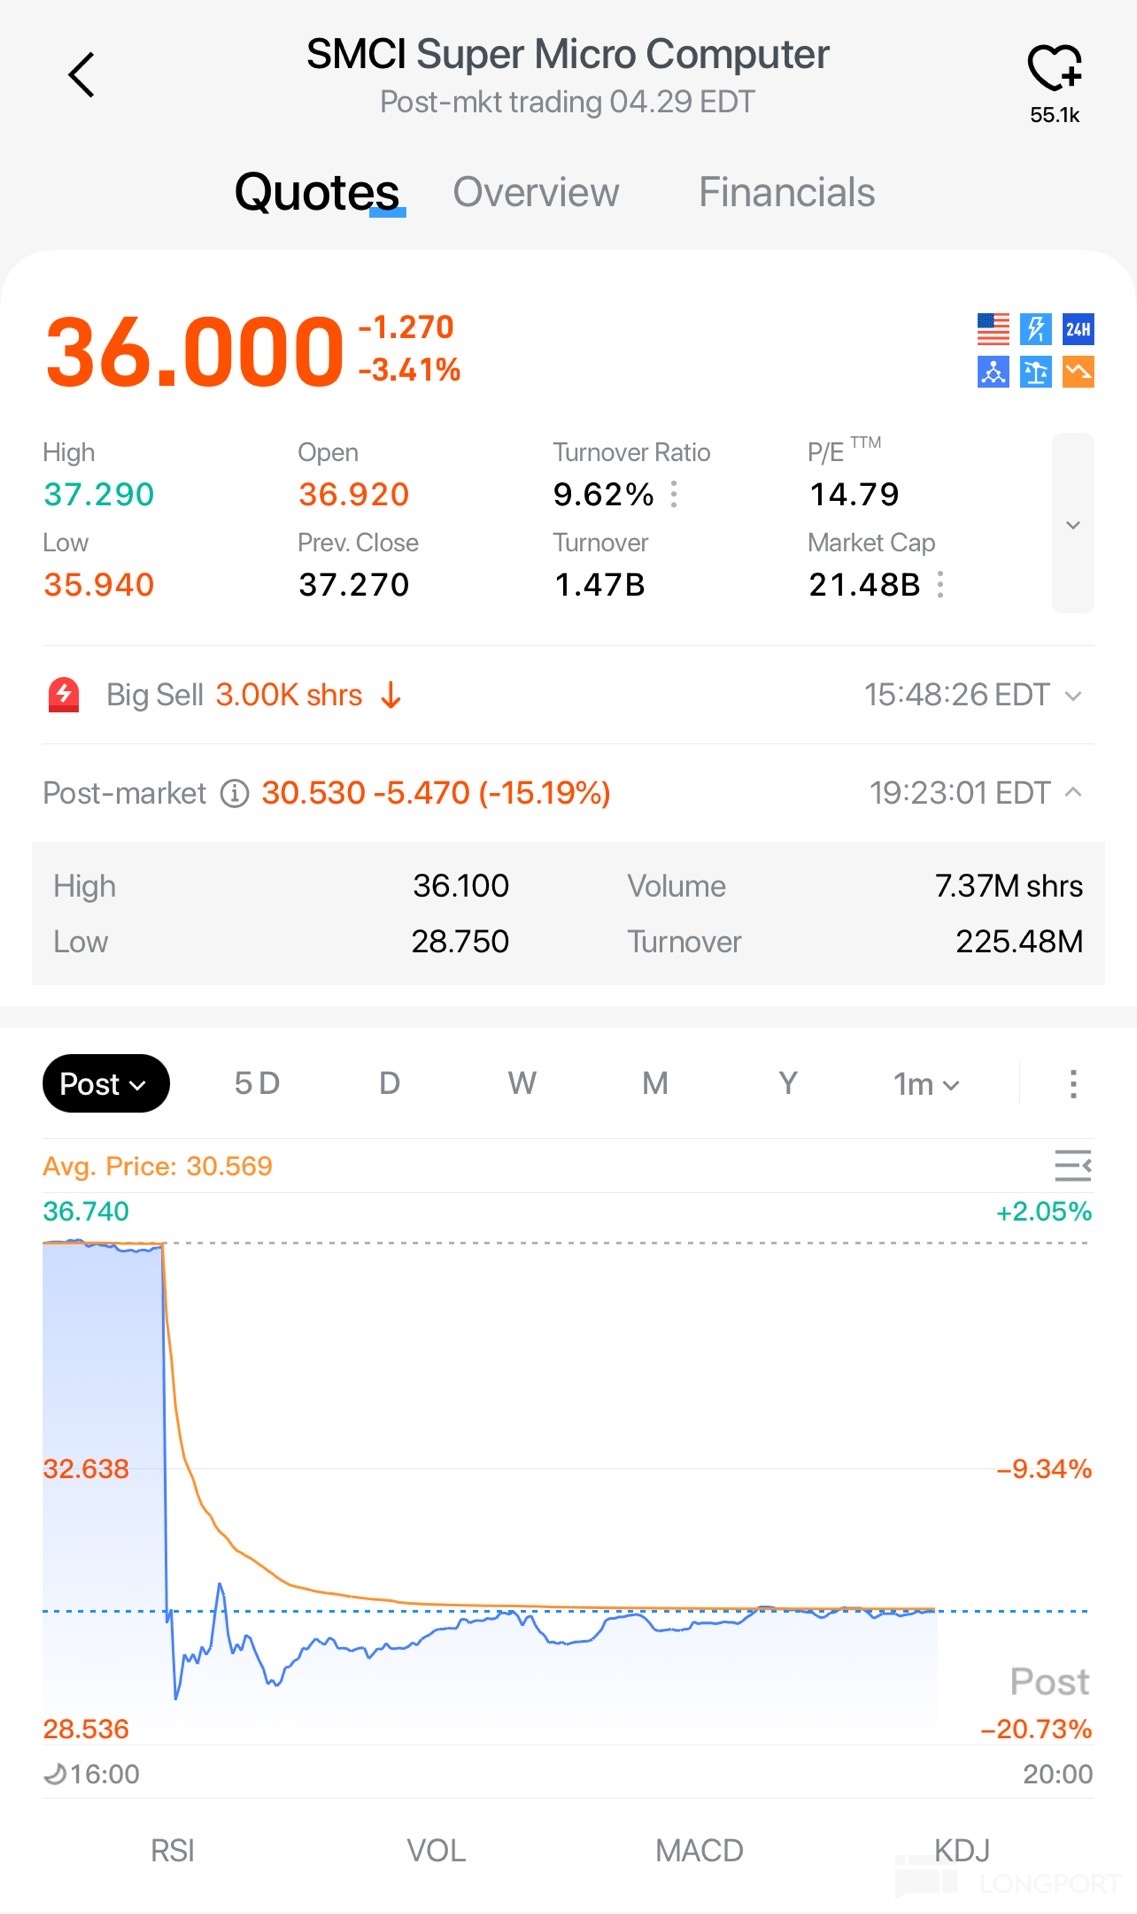Open the 1m interval dropdown
Screen dimensions: 1137x1914
(926, 1084)
